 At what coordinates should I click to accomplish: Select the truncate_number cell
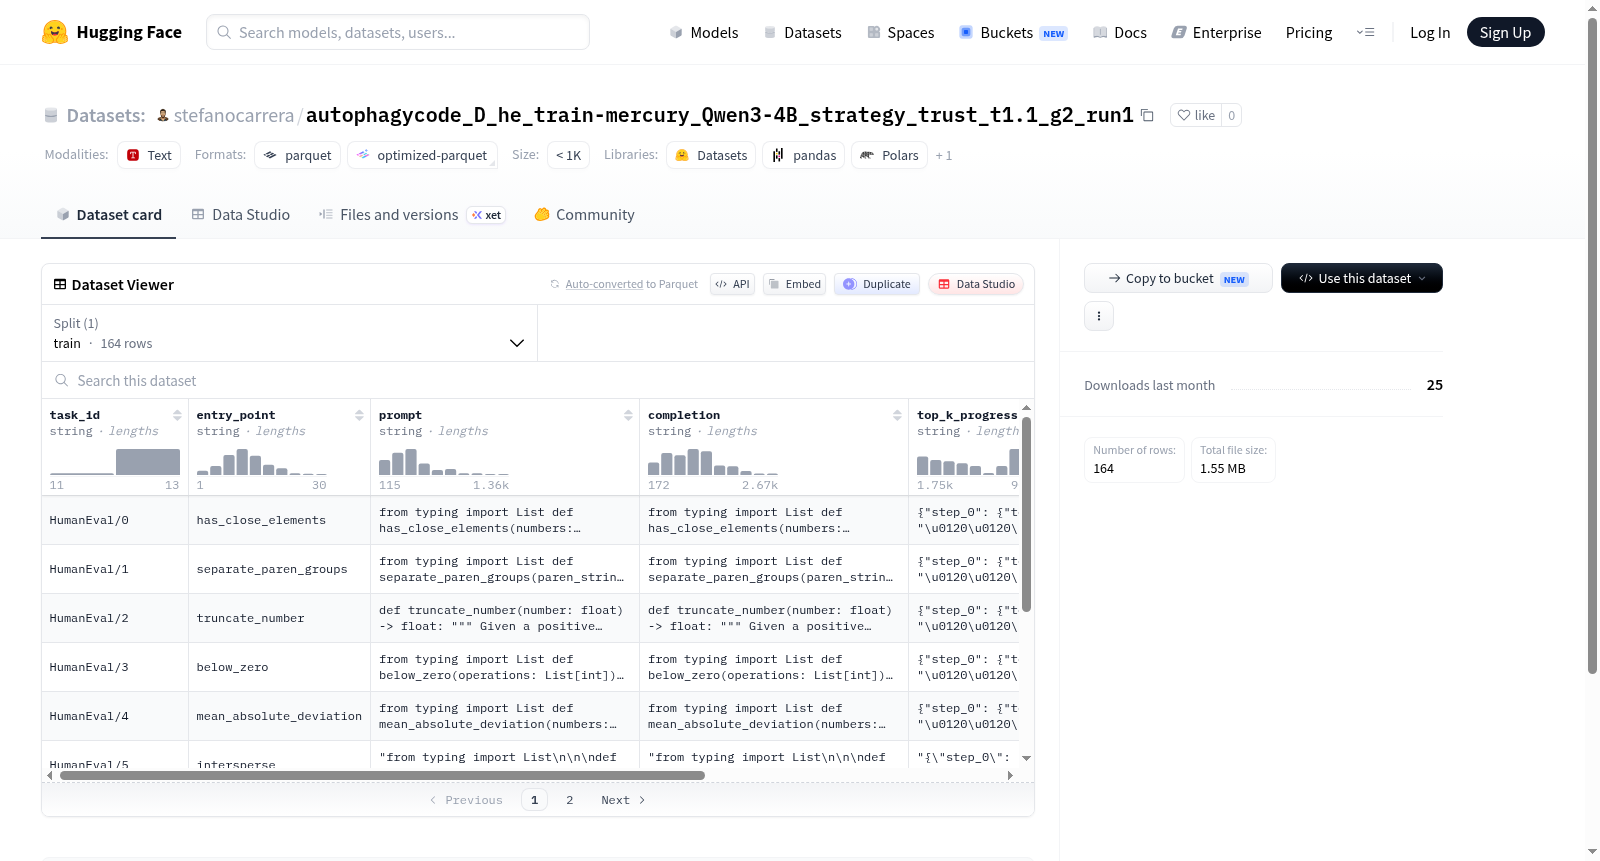[279, 618]
